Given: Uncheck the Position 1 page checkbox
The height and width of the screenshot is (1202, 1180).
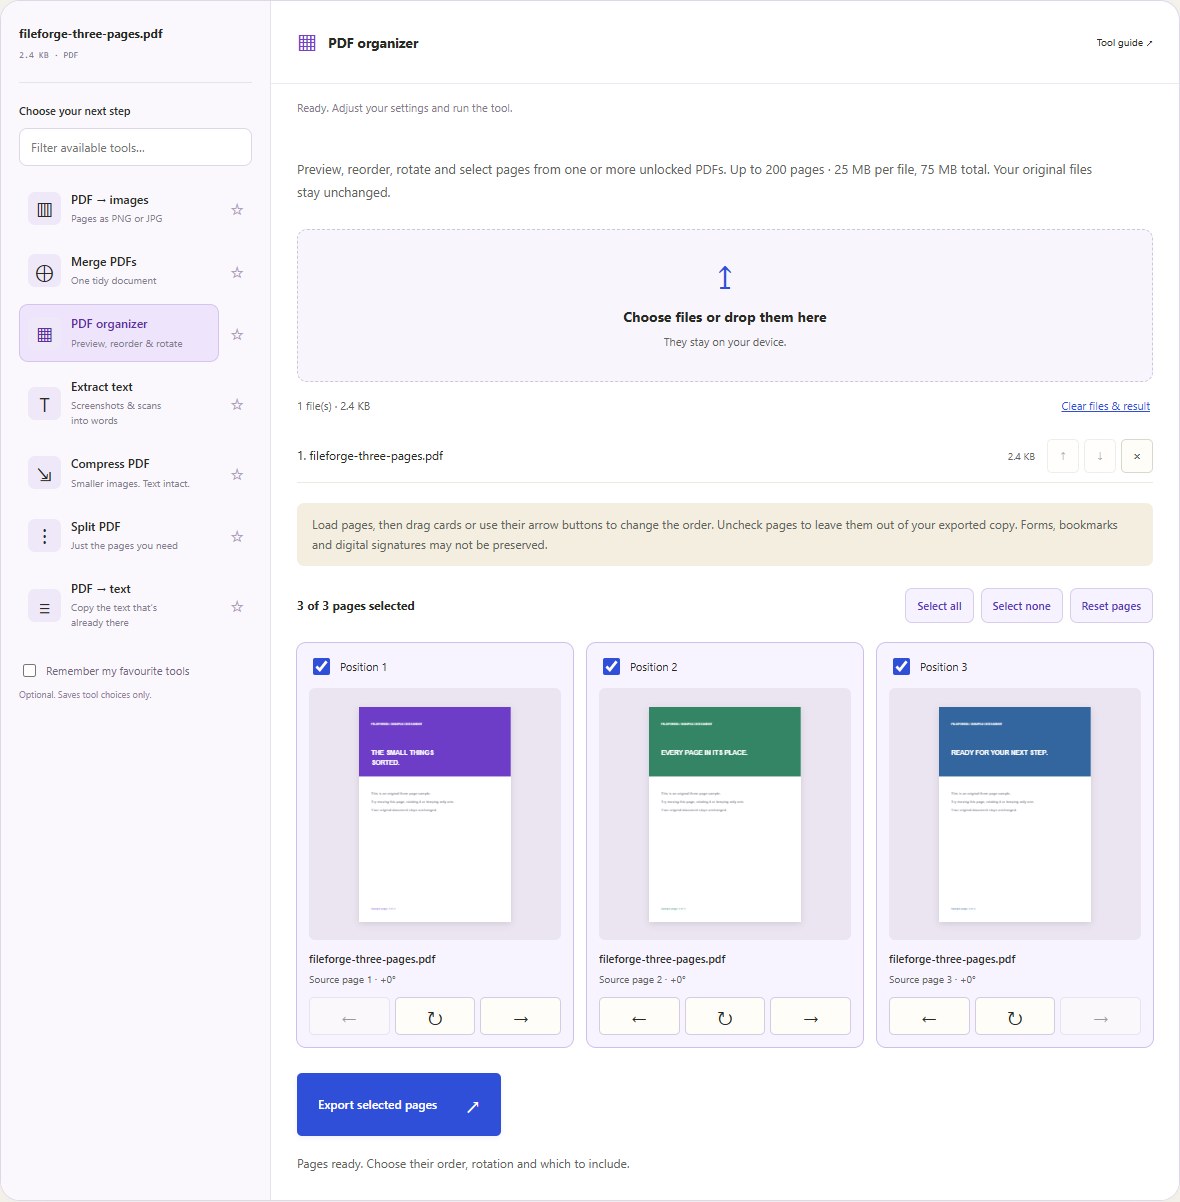Looking at the screenshot, I should point(321,666).
